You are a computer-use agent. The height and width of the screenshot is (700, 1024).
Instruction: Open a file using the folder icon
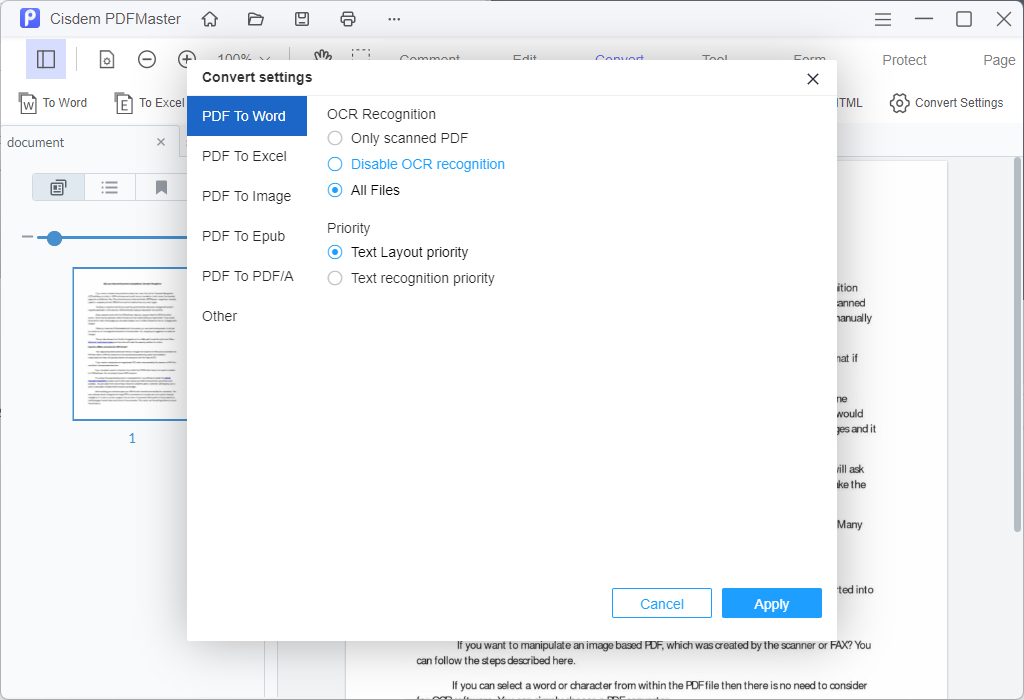(255, 18)
